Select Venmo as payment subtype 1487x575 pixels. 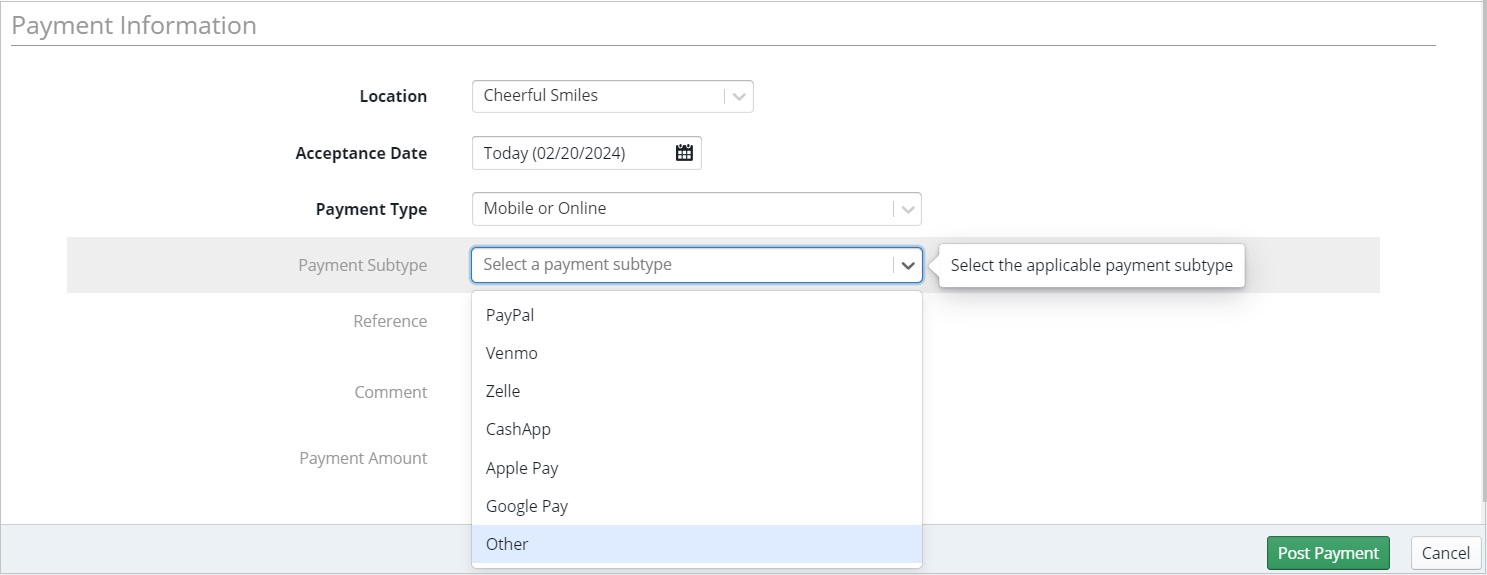click(x=696, y=353)
